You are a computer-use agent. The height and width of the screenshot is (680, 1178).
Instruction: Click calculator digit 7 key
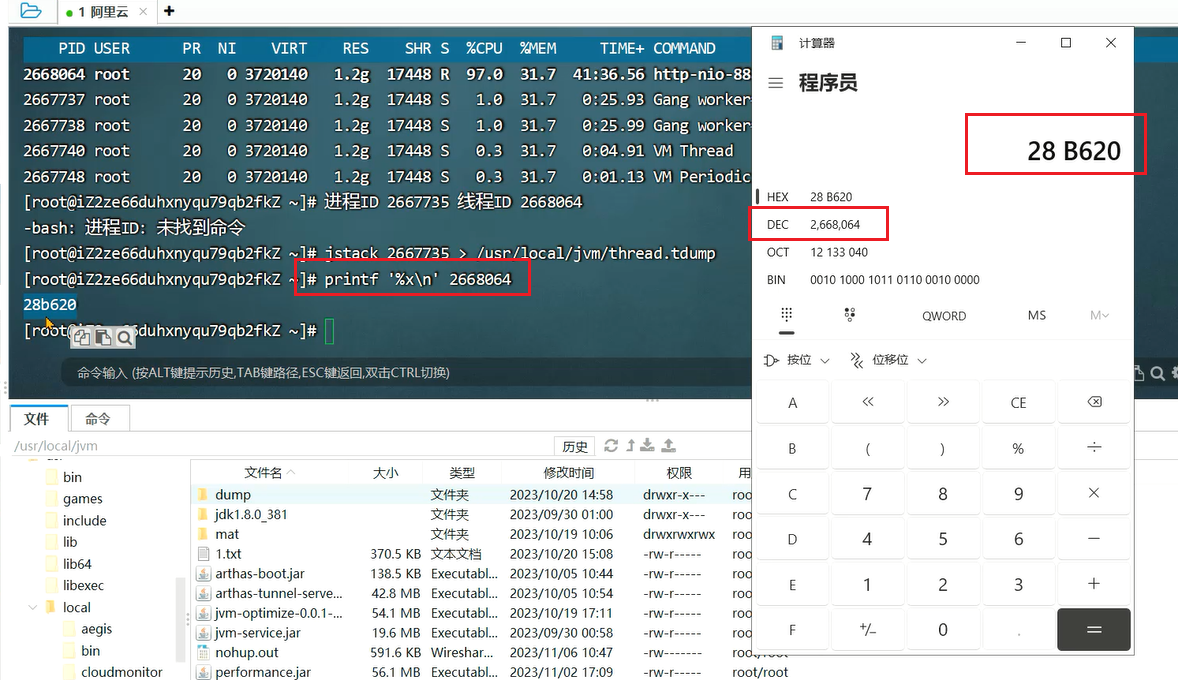pyautogui.click(x=868, y=494)
